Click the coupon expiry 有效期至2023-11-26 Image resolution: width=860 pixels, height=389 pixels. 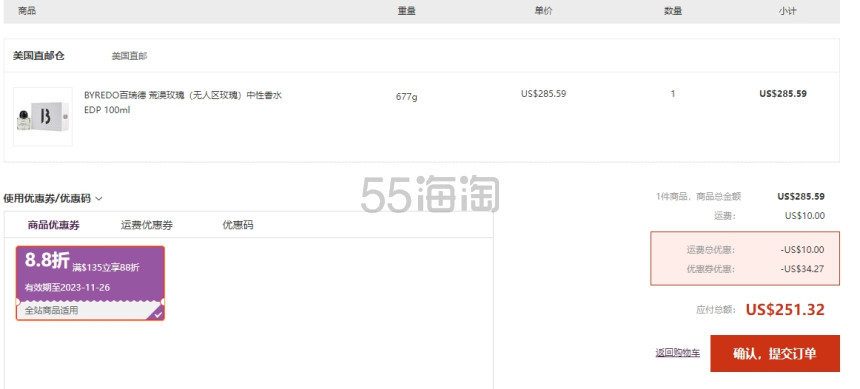coord(67,287)
